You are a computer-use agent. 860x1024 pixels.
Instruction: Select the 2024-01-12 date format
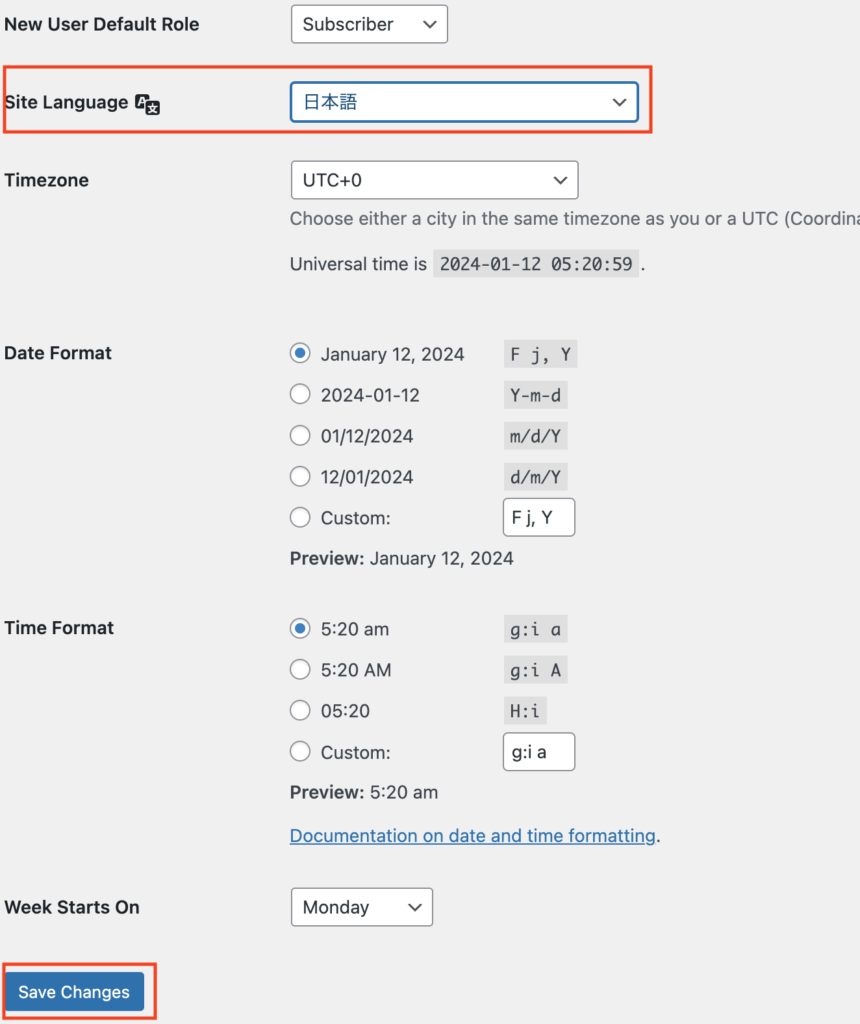tap(300, 394)
